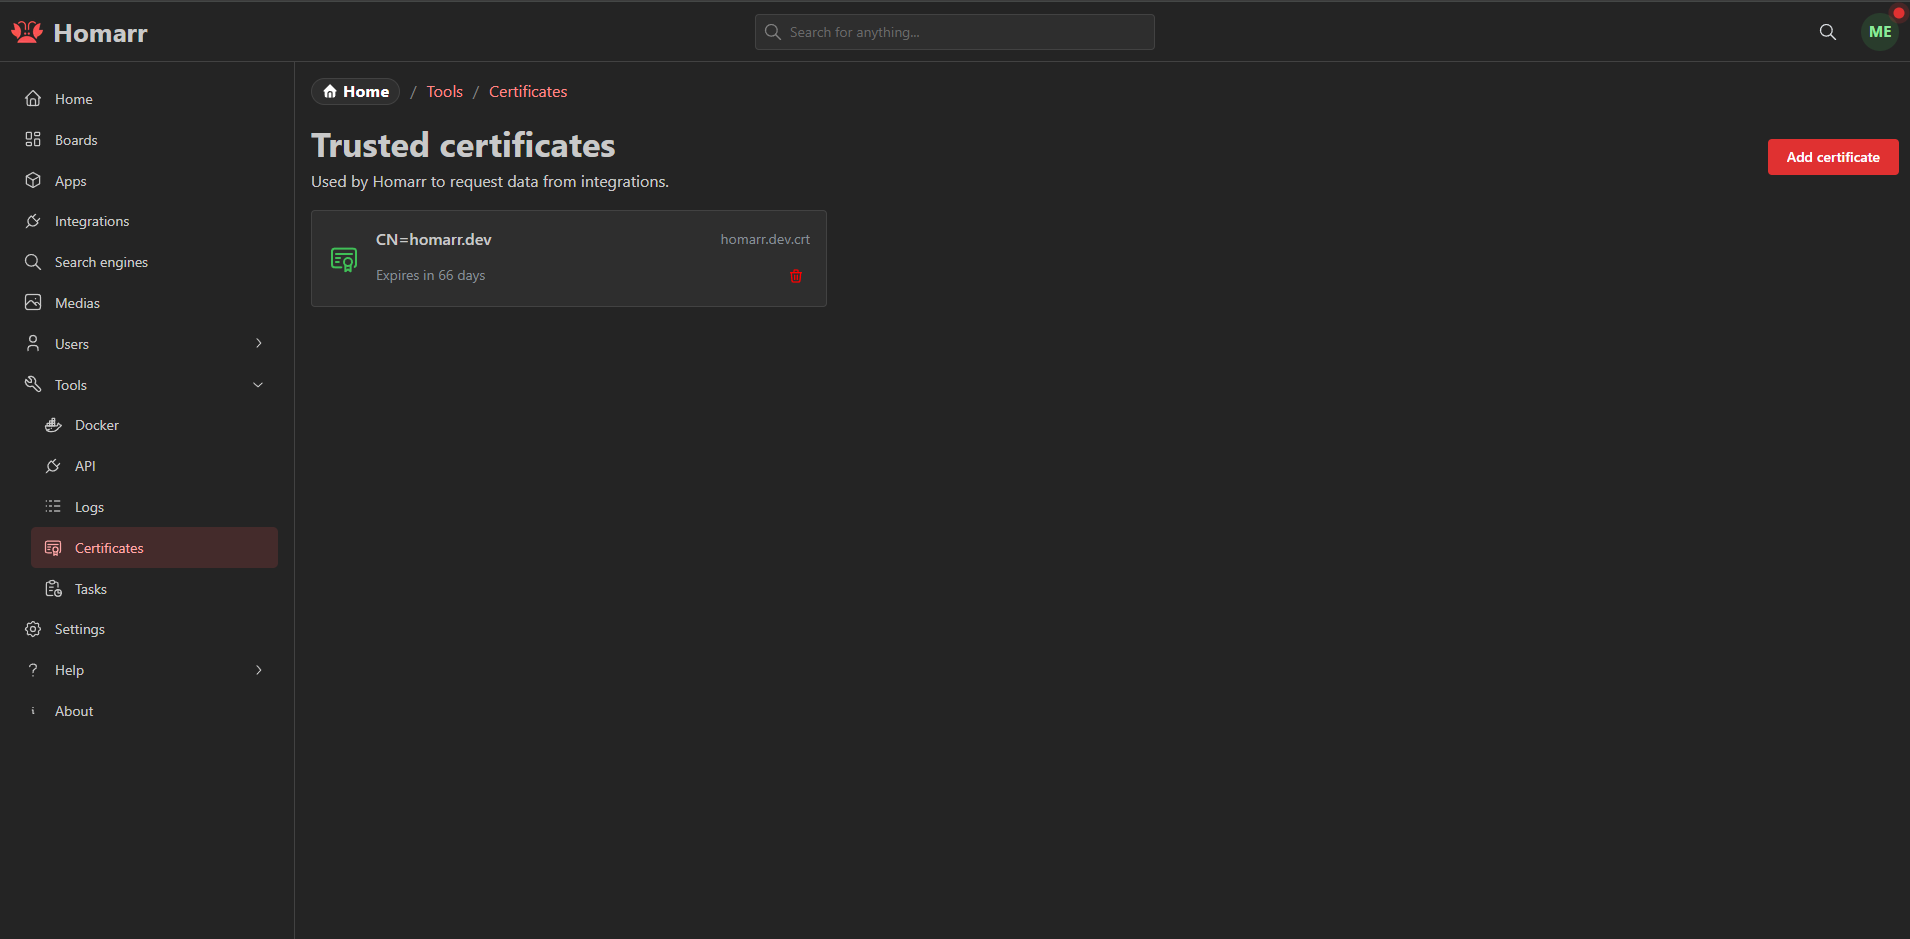Image resolution: width=1910 pixels, height=939 pixels.
Task: Open the Medias section
Action: click(x=77, y=303)
